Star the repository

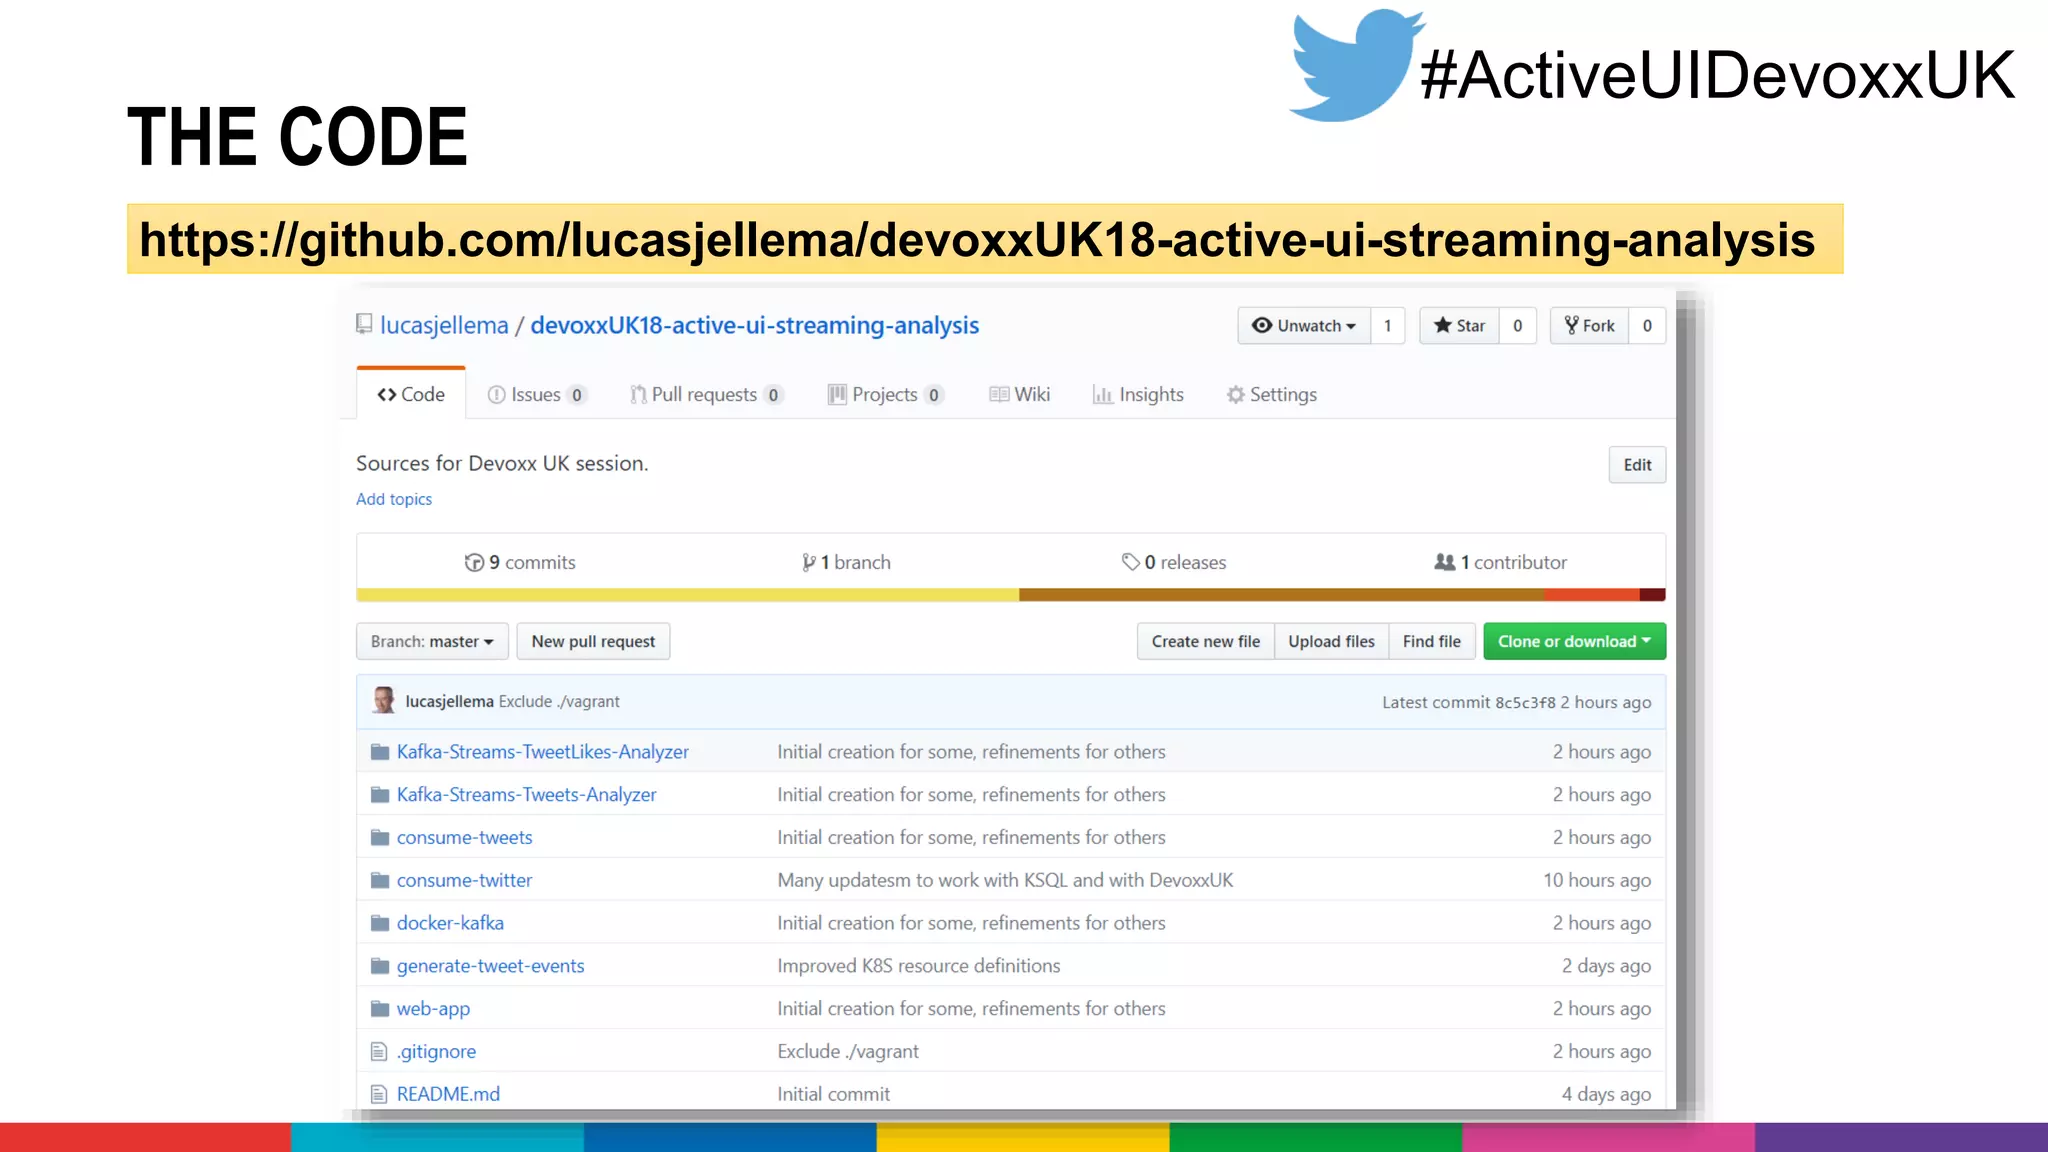[1459, 326]
